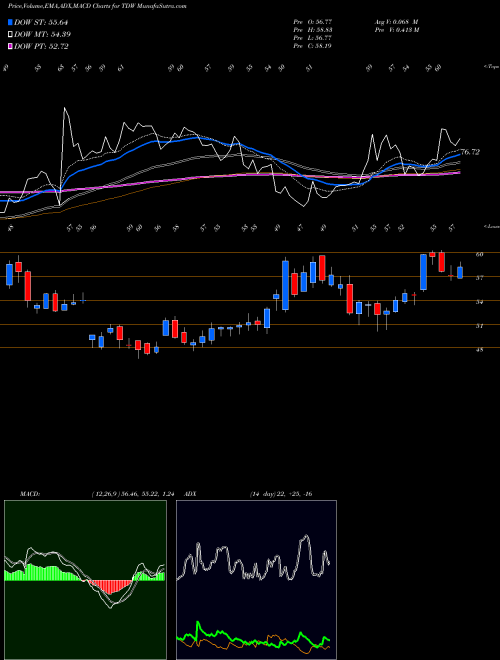Click the Pre V: 0.413 M value
Screen dimensions: 500x660
[x=396, y=30]
